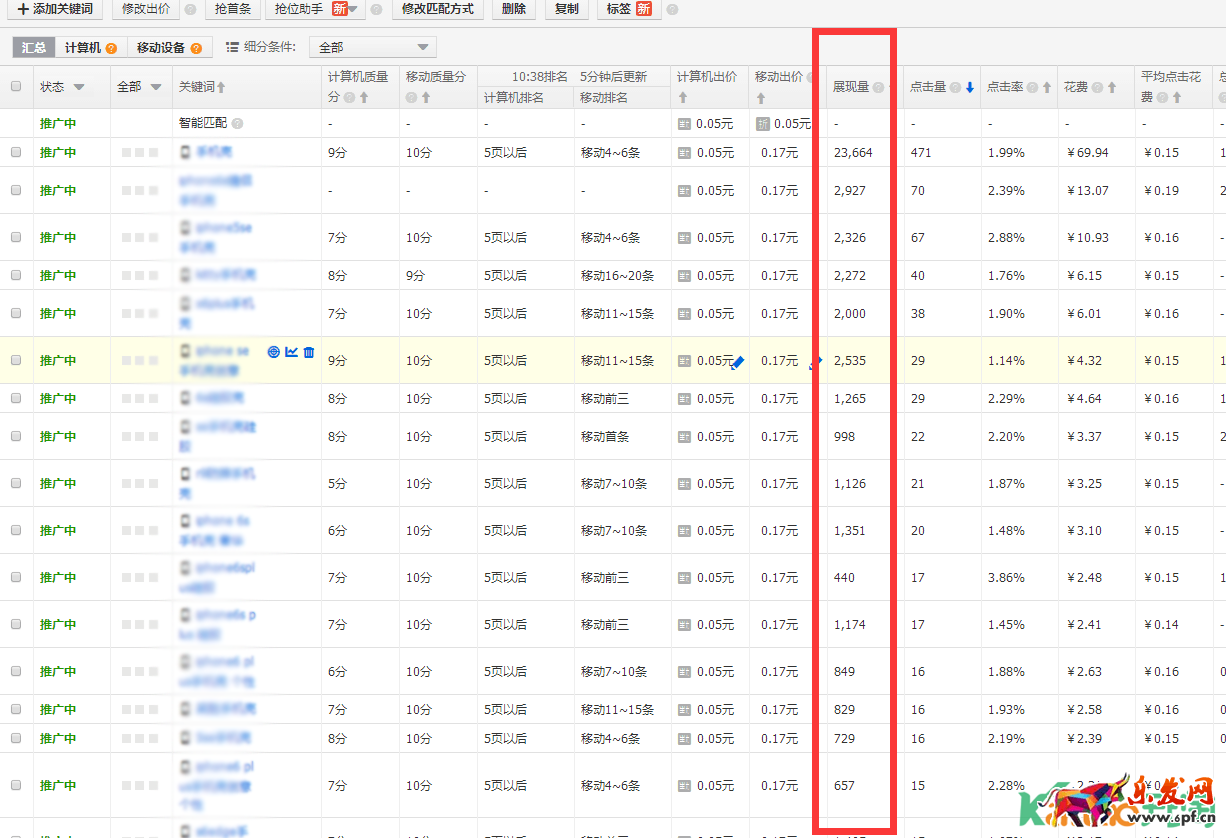Sort by 移动质量分 using its arrow
Viewport: 1226px width, 838px height.
point(426,98)
